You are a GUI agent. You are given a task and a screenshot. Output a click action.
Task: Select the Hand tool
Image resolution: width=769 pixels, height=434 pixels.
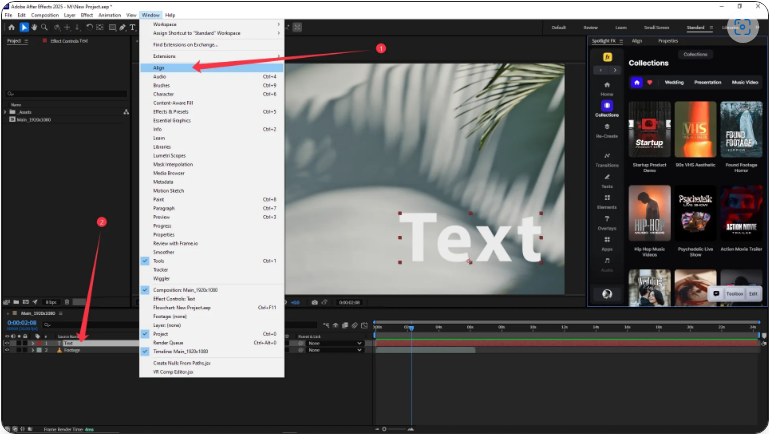coord(34,27)
